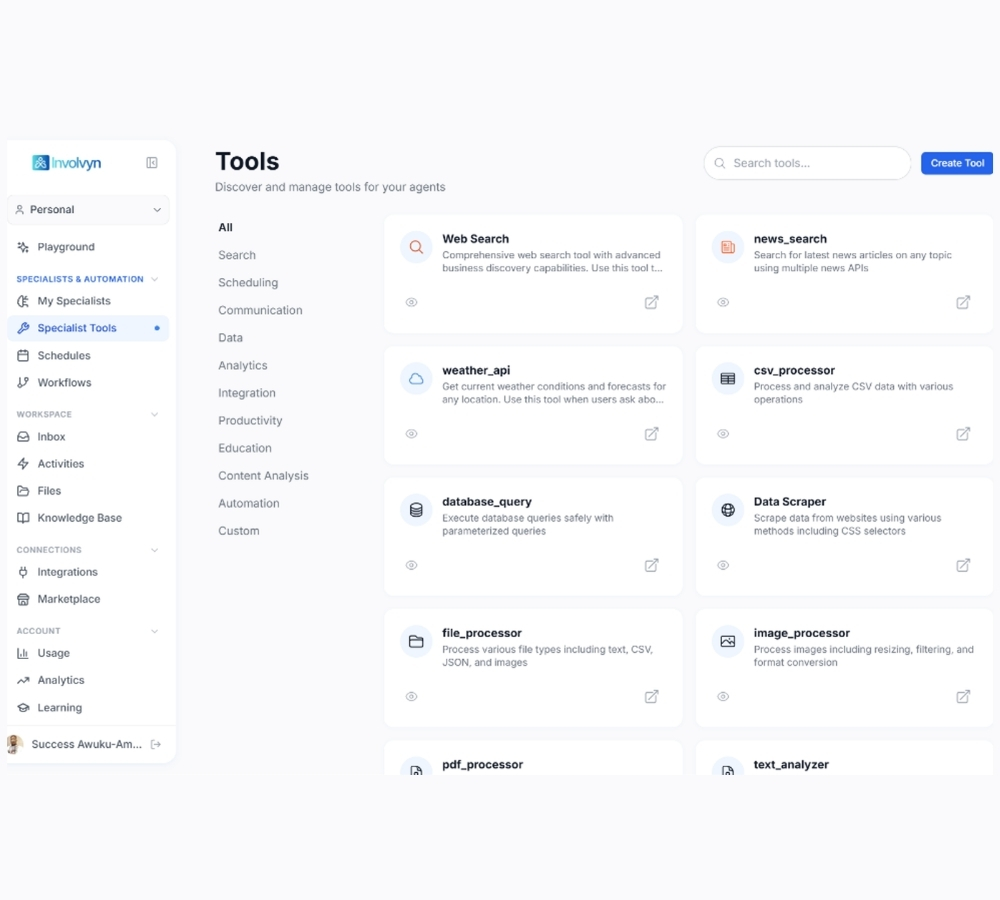Toggle eye icon on file_processor card
The height and width of the screenshot is (900, 1000).
411,697
